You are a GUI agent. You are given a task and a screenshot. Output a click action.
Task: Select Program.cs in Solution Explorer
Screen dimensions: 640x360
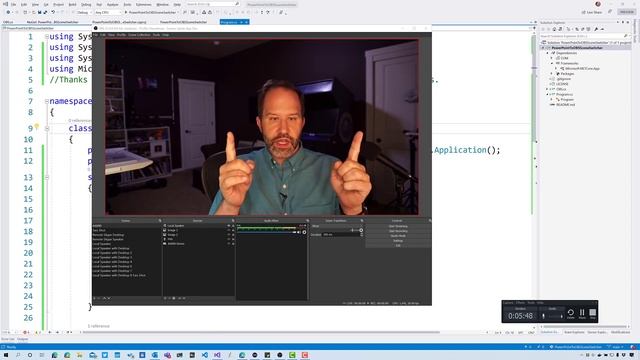tap(564, 94)
